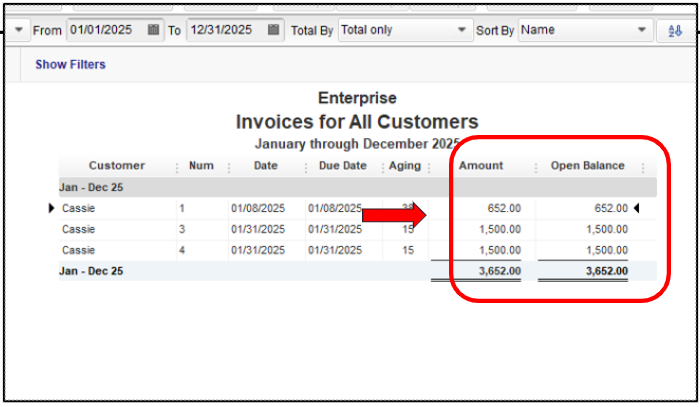Click the Date column header
The height and width of the screenshot is (407, 700).
(x=266, y=166)
